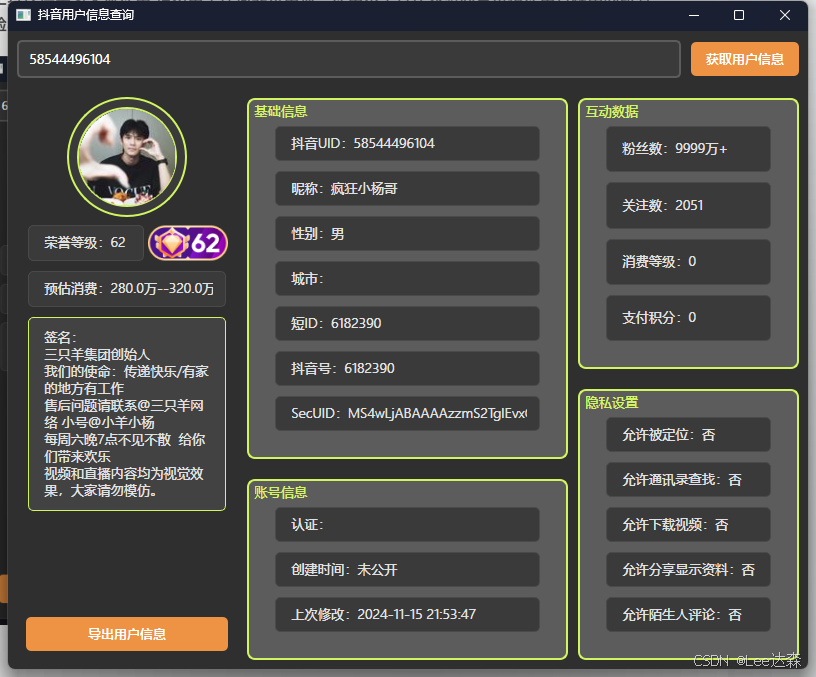Select the 允许通讯录查找: 否 field
The width and height of the screenshot is (816, 677).
688,479
